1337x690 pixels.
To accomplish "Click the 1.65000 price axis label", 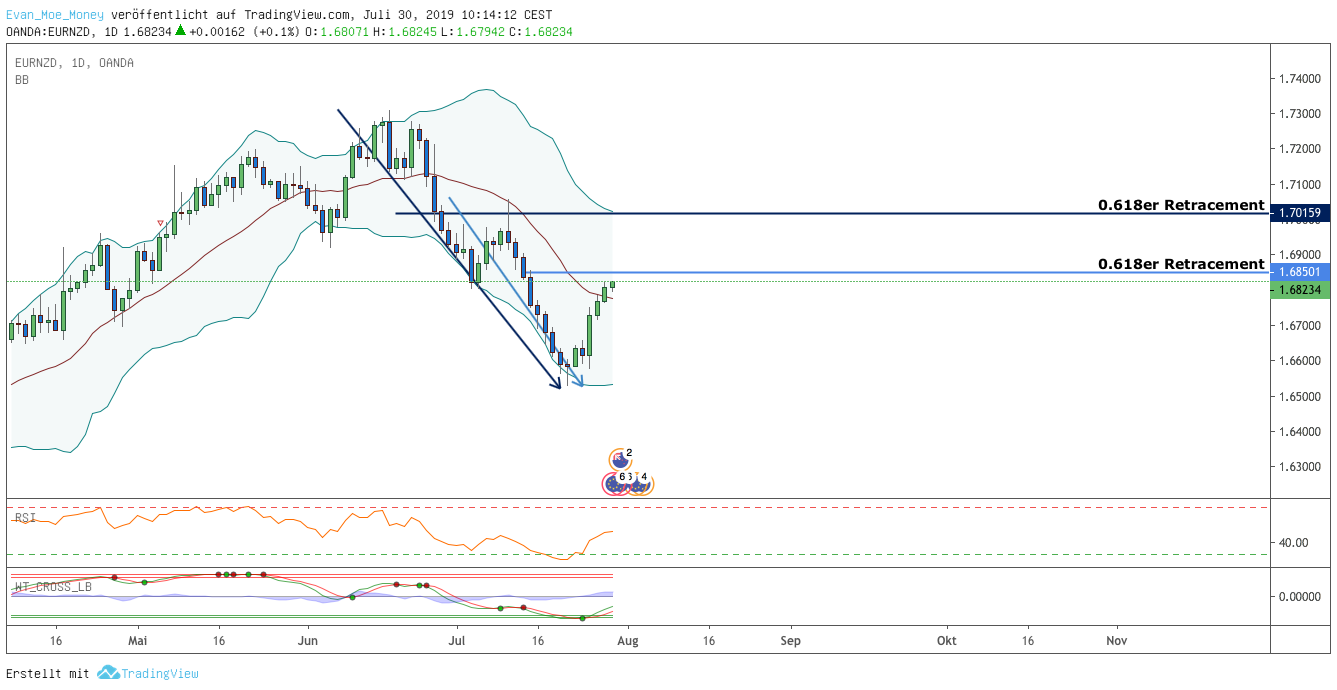I will pyautogui.click(x=1301, y=397).
